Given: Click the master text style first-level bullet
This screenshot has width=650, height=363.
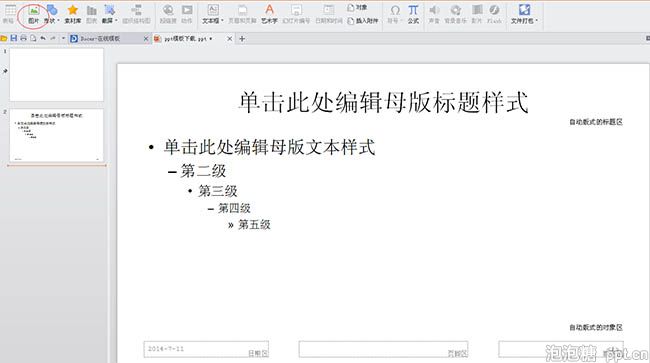Looking at the screenshot, I should tap(269, 148).
